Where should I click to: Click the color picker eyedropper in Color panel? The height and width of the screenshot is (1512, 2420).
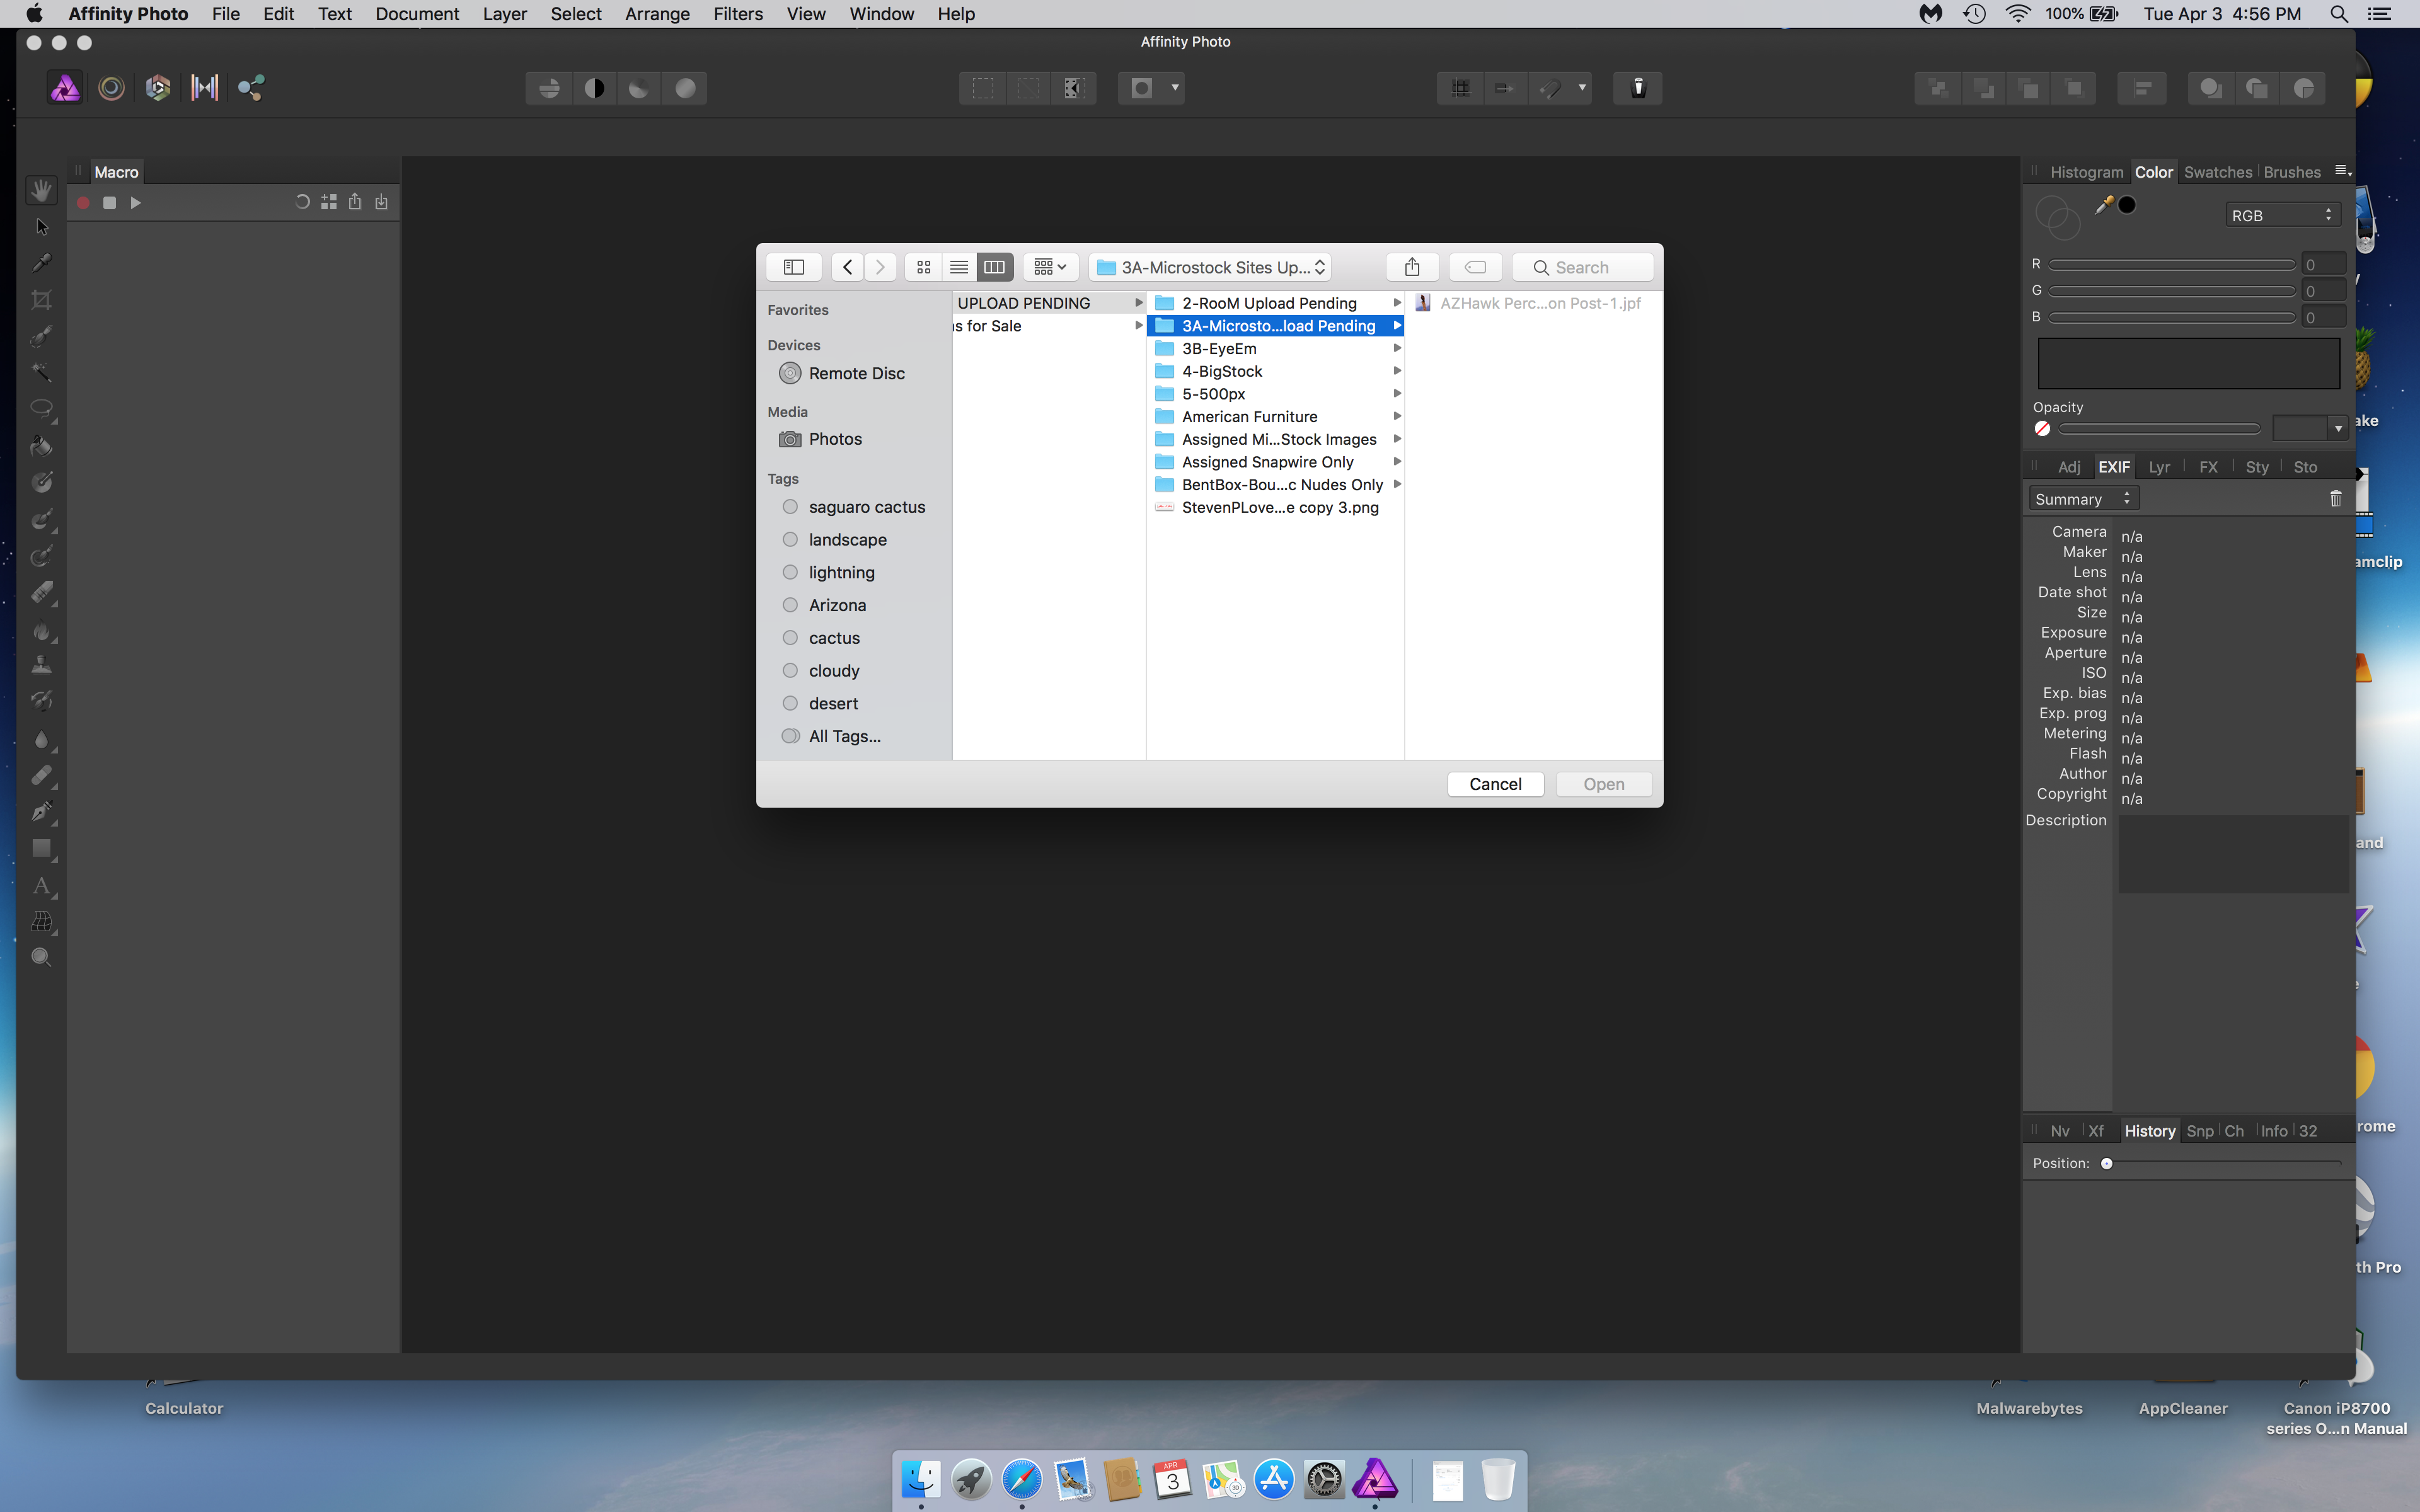2103,205
